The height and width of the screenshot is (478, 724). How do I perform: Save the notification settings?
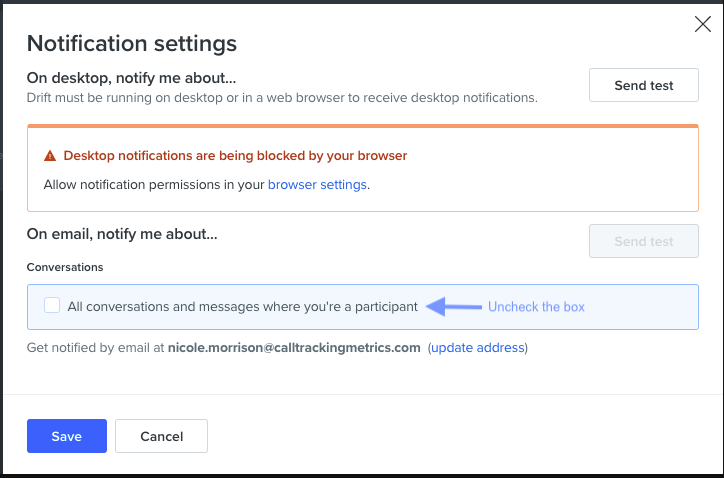point(66,436)
